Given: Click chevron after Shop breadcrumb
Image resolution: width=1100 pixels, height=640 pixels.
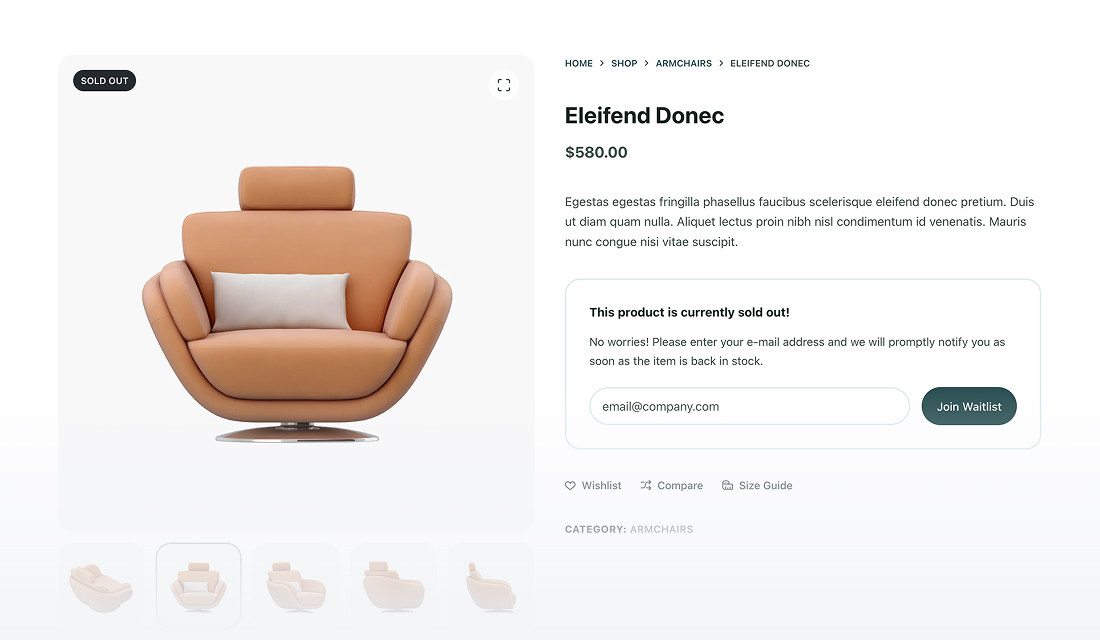Looking at the screenshot, I should [647, 63].
